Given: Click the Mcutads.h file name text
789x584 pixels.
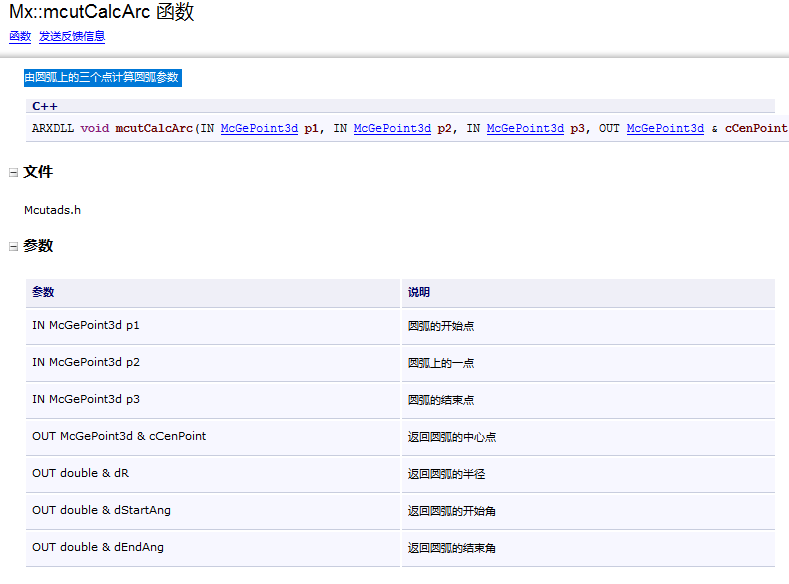Looking at the screenshot, I should [x=52, y=210].
